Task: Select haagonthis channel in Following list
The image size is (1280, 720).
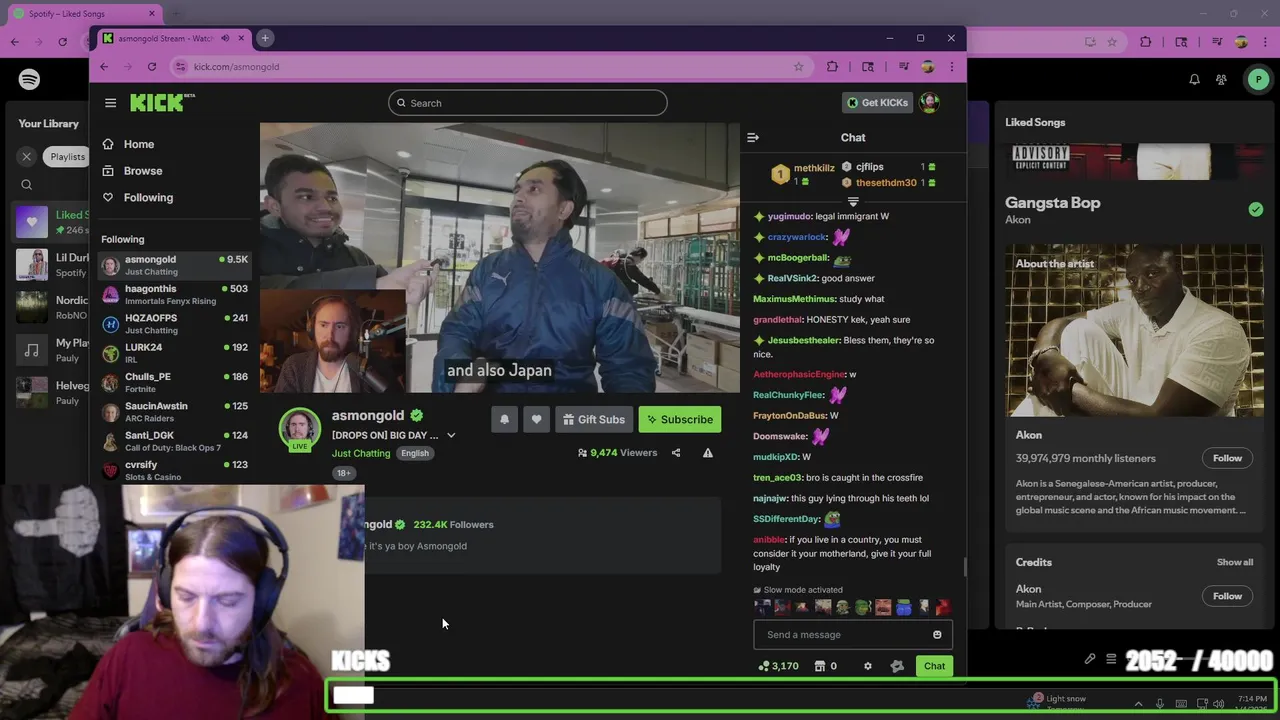Action: 174,294
